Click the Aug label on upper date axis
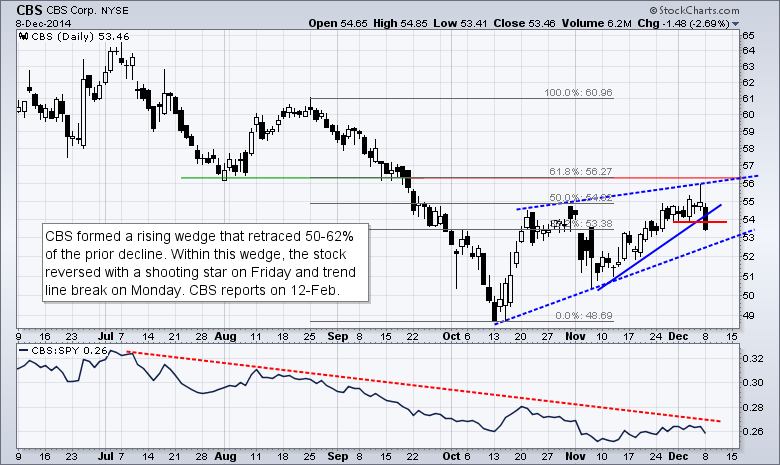The width and height of the screenshot is (780, 465). pos(225,336)
